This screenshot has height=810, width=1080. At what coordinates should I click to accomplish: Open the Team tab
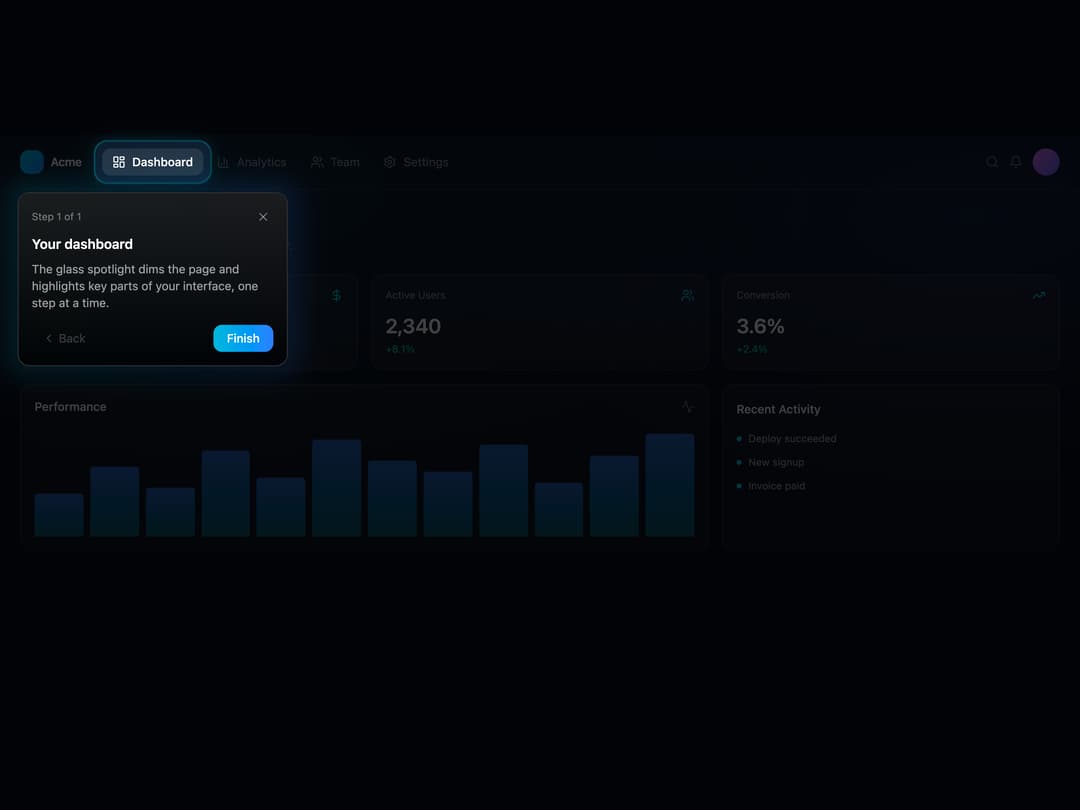pyautogui.click(x=335, y=162)
